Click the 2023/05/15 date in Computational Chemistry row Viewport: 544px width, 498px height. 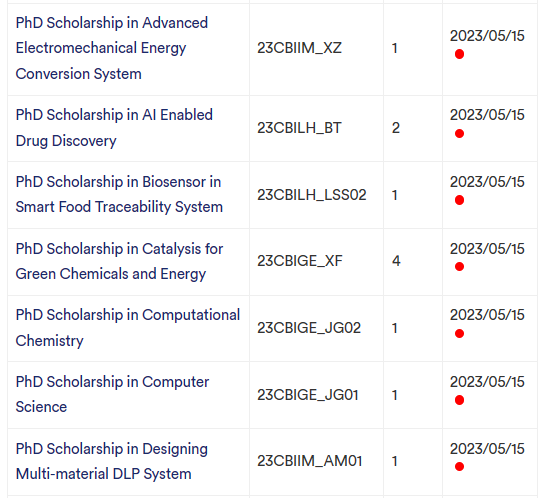pos(487,315)
